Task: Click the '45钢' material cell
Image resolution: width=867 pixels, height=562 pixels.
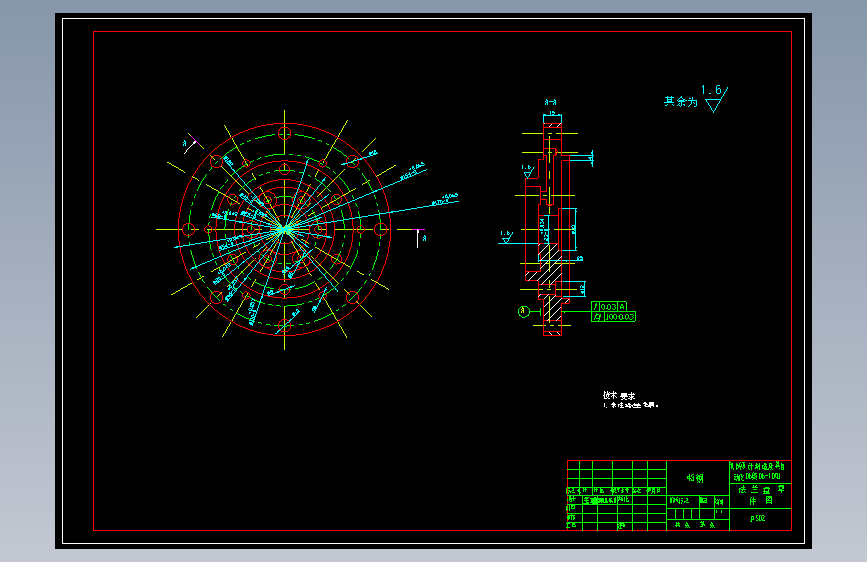Action: click(696, 478)
